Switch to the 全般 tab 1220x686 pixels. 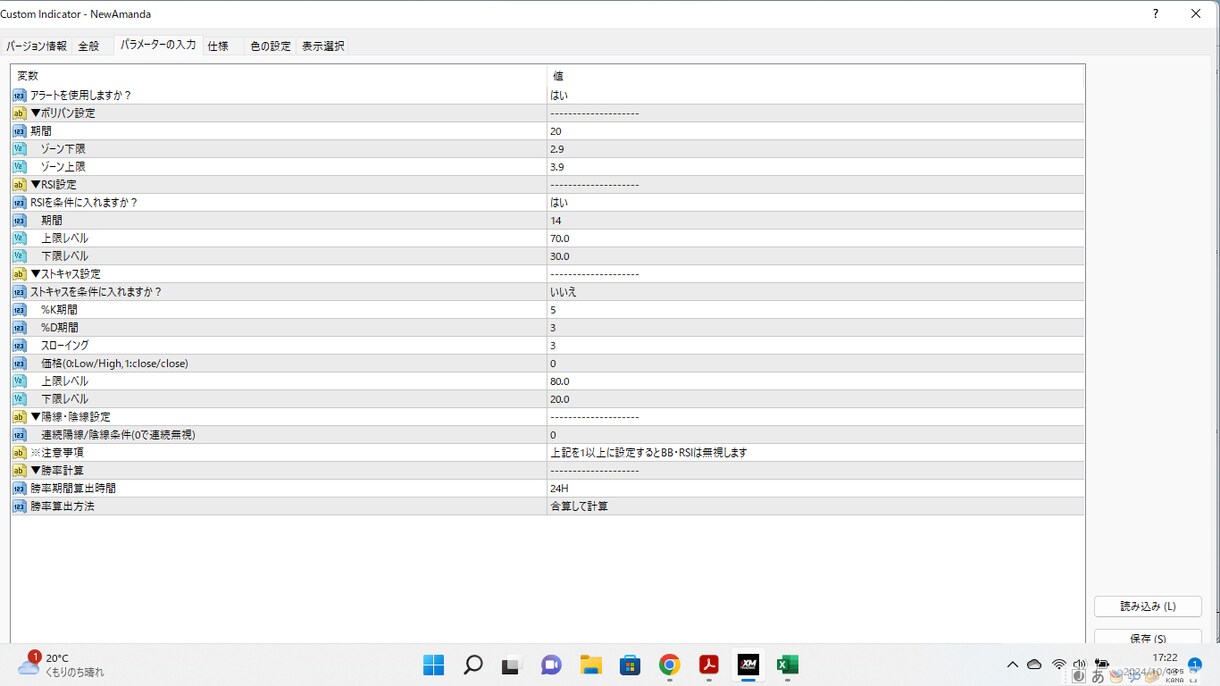(x=89, y=46)
